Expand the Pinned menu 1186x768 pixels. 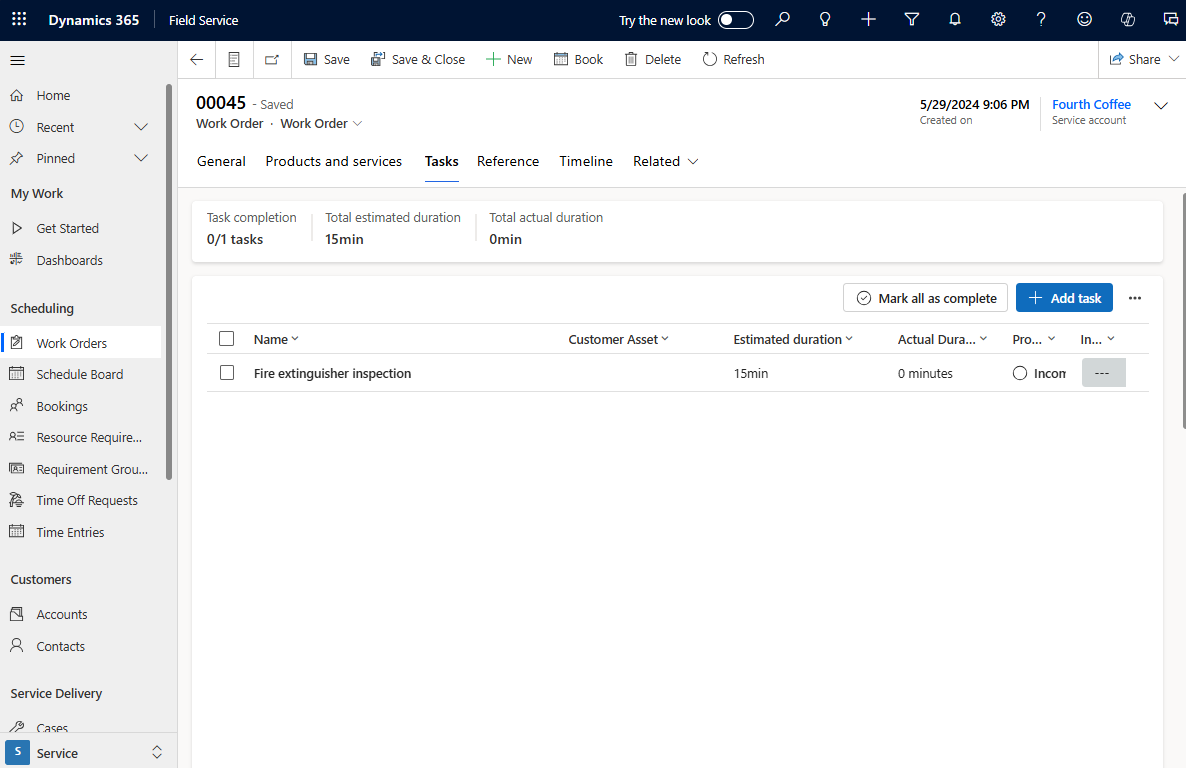141,158
